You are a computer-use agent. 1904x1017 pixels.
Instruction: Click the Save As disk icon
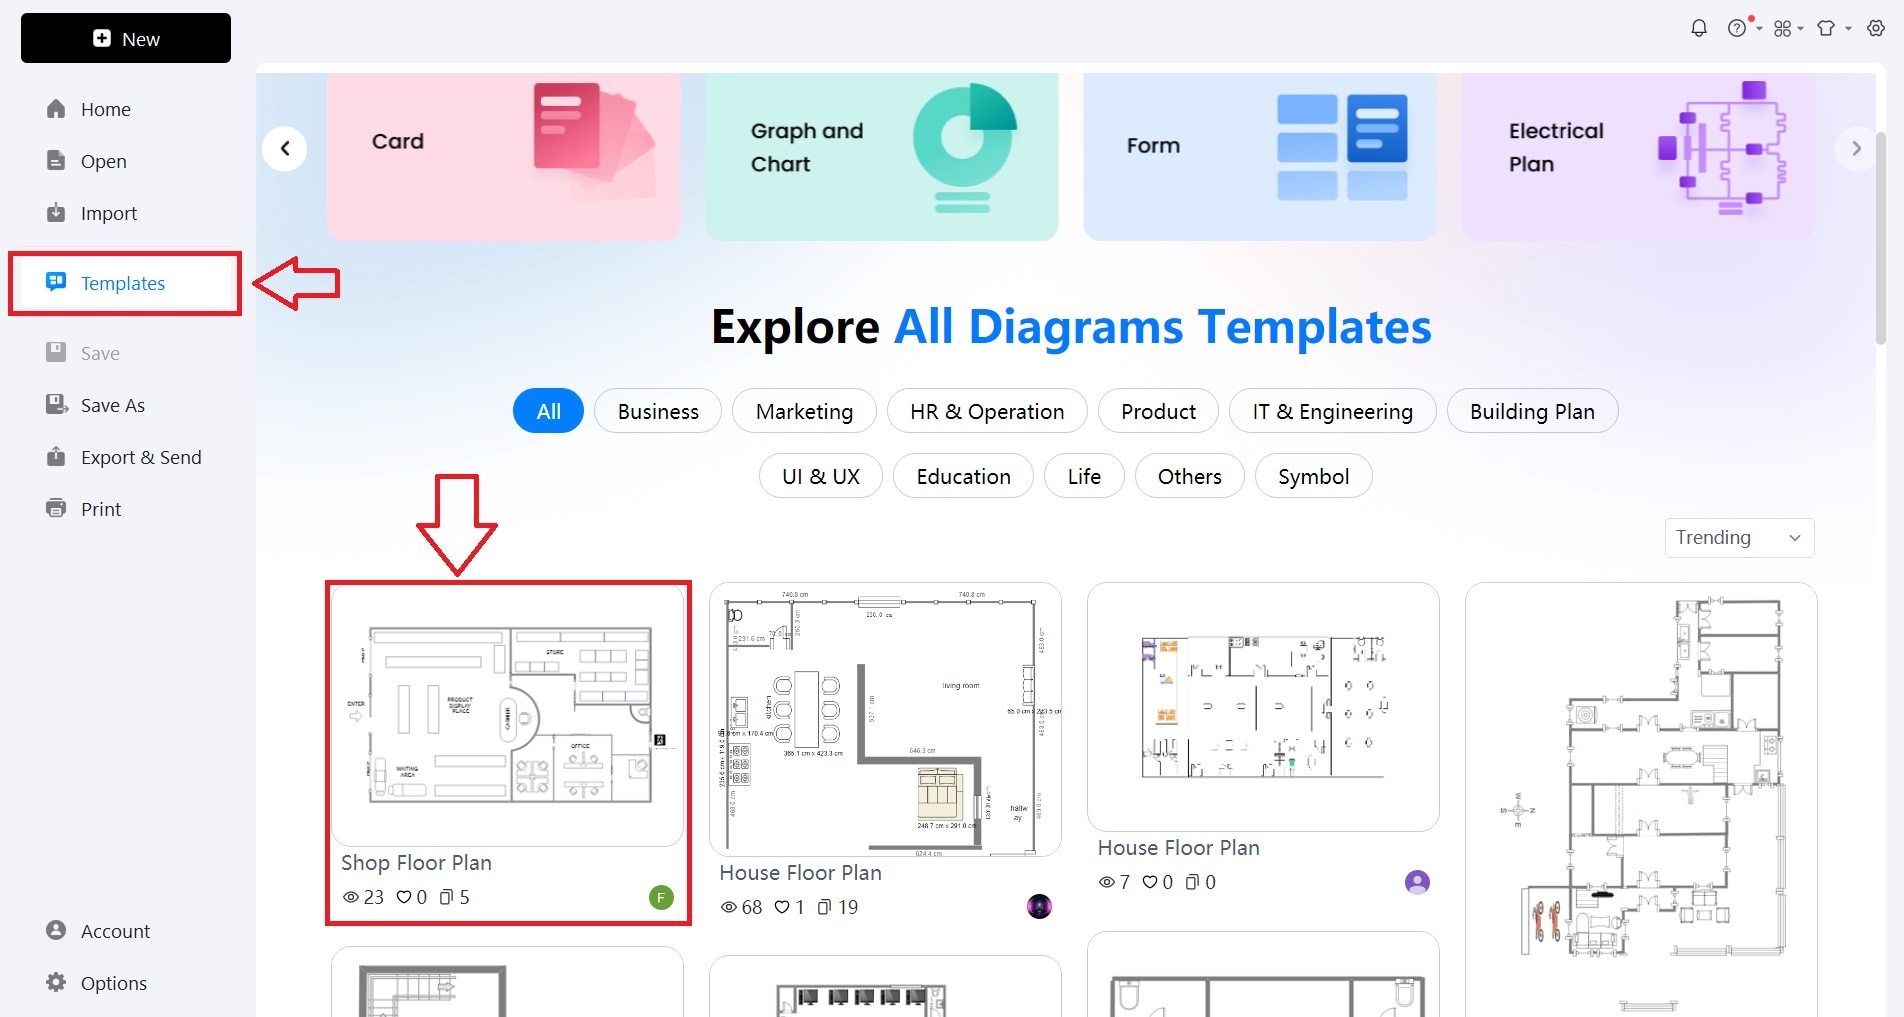coord(56,405)
